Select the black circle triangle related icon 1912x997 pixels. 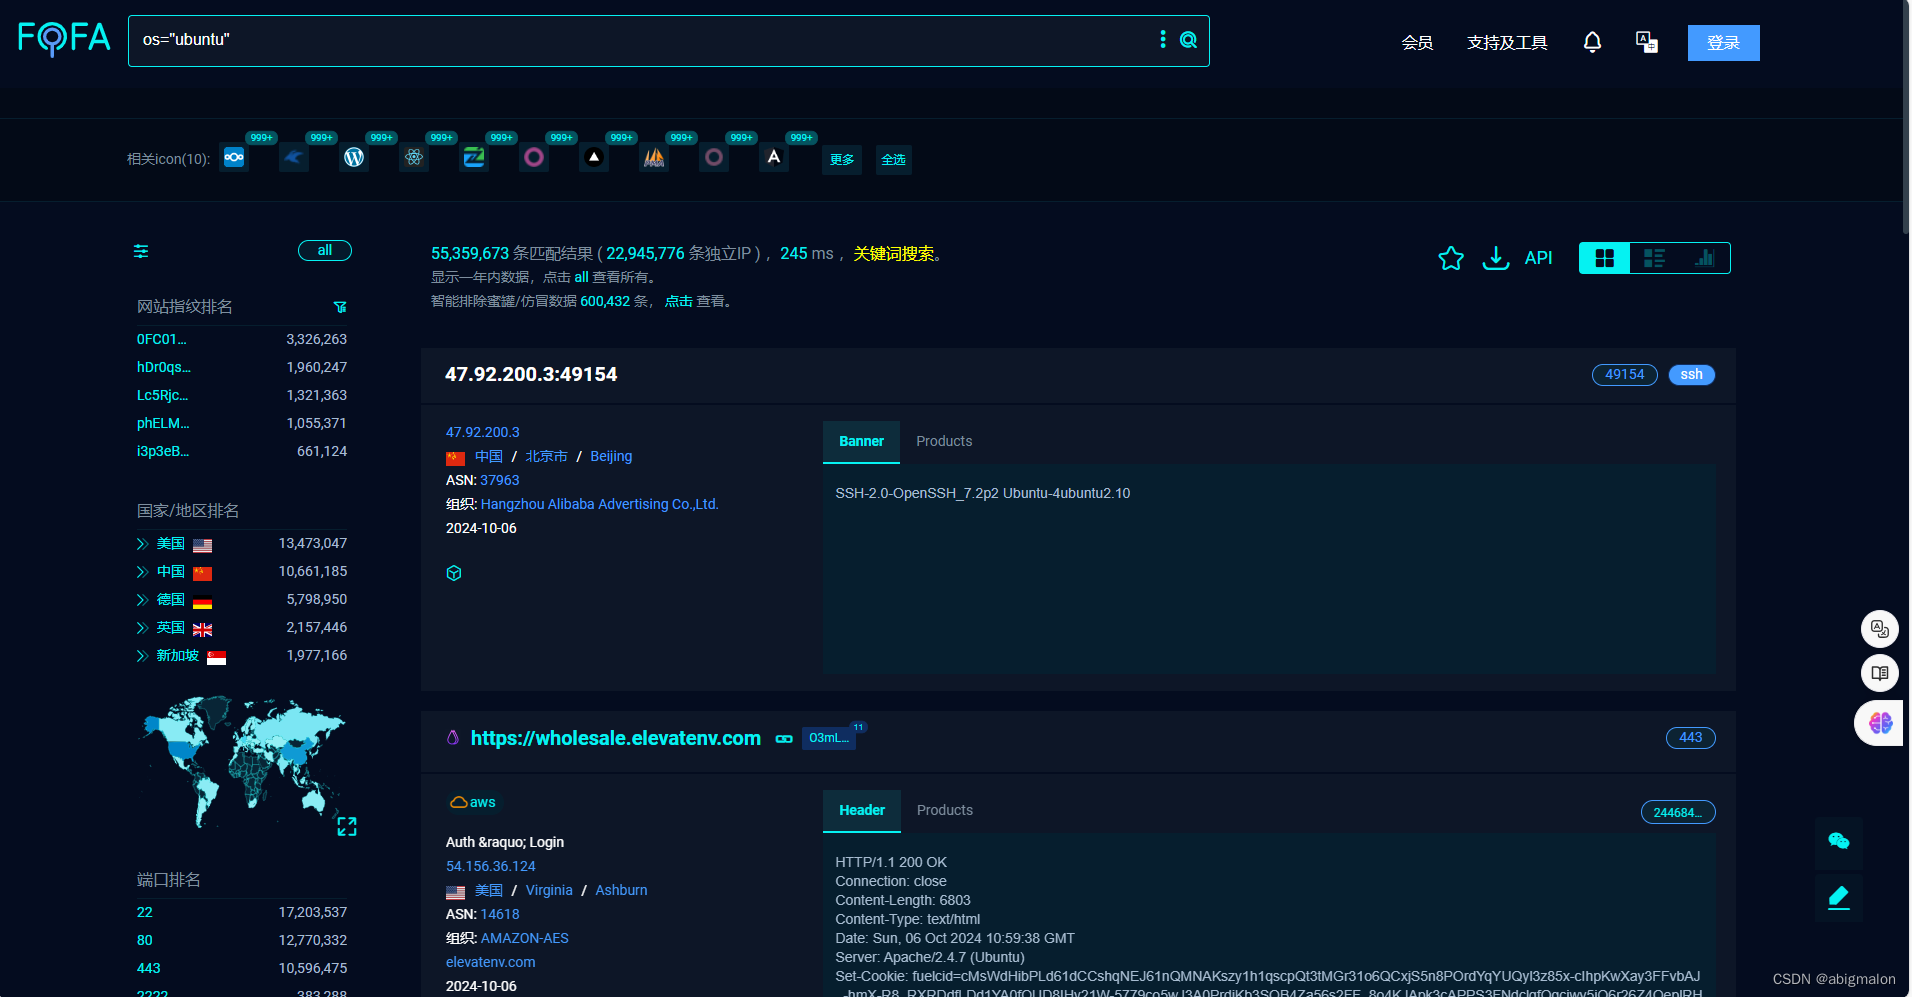(594, 157)
